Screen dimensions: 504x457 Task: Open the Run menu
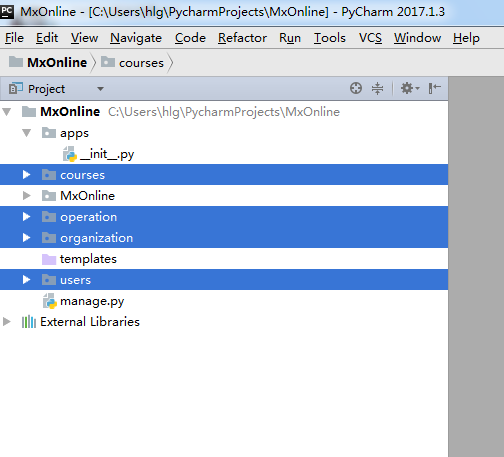(290, 38)
